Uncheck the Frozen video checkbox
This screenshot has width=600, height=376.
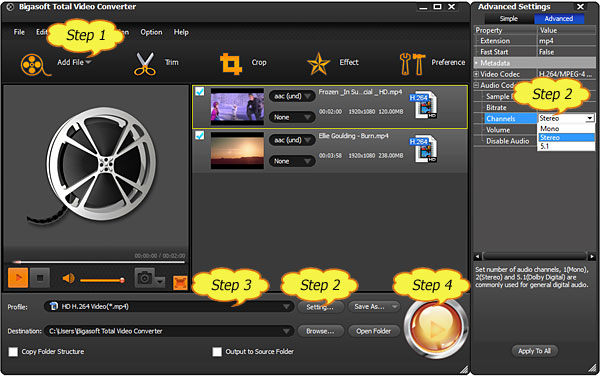click(x=199, y=91)
